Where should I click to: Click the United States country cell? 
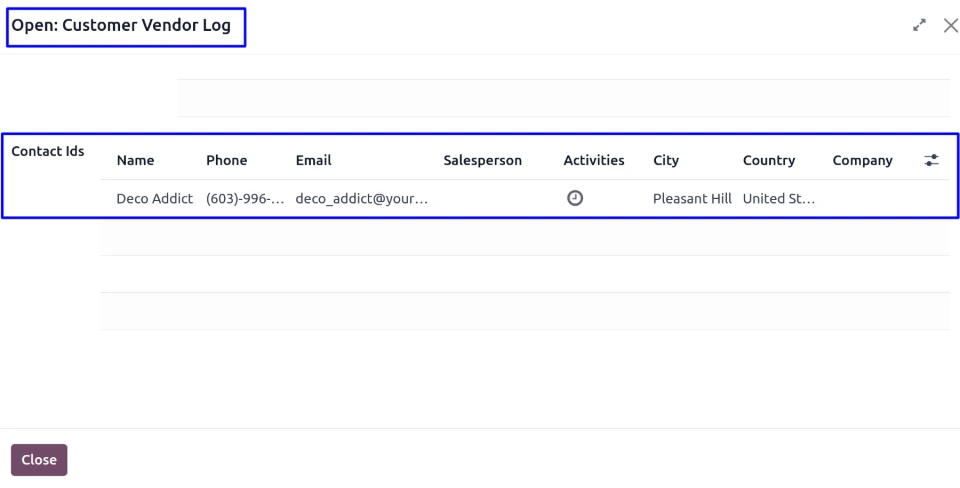click(779, 198)
